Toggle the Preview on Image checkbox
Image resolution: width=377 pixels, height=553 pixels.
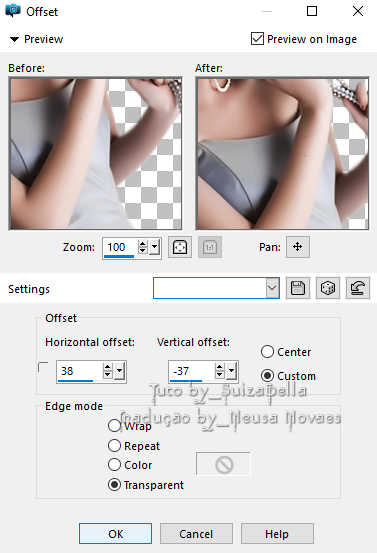257,38
